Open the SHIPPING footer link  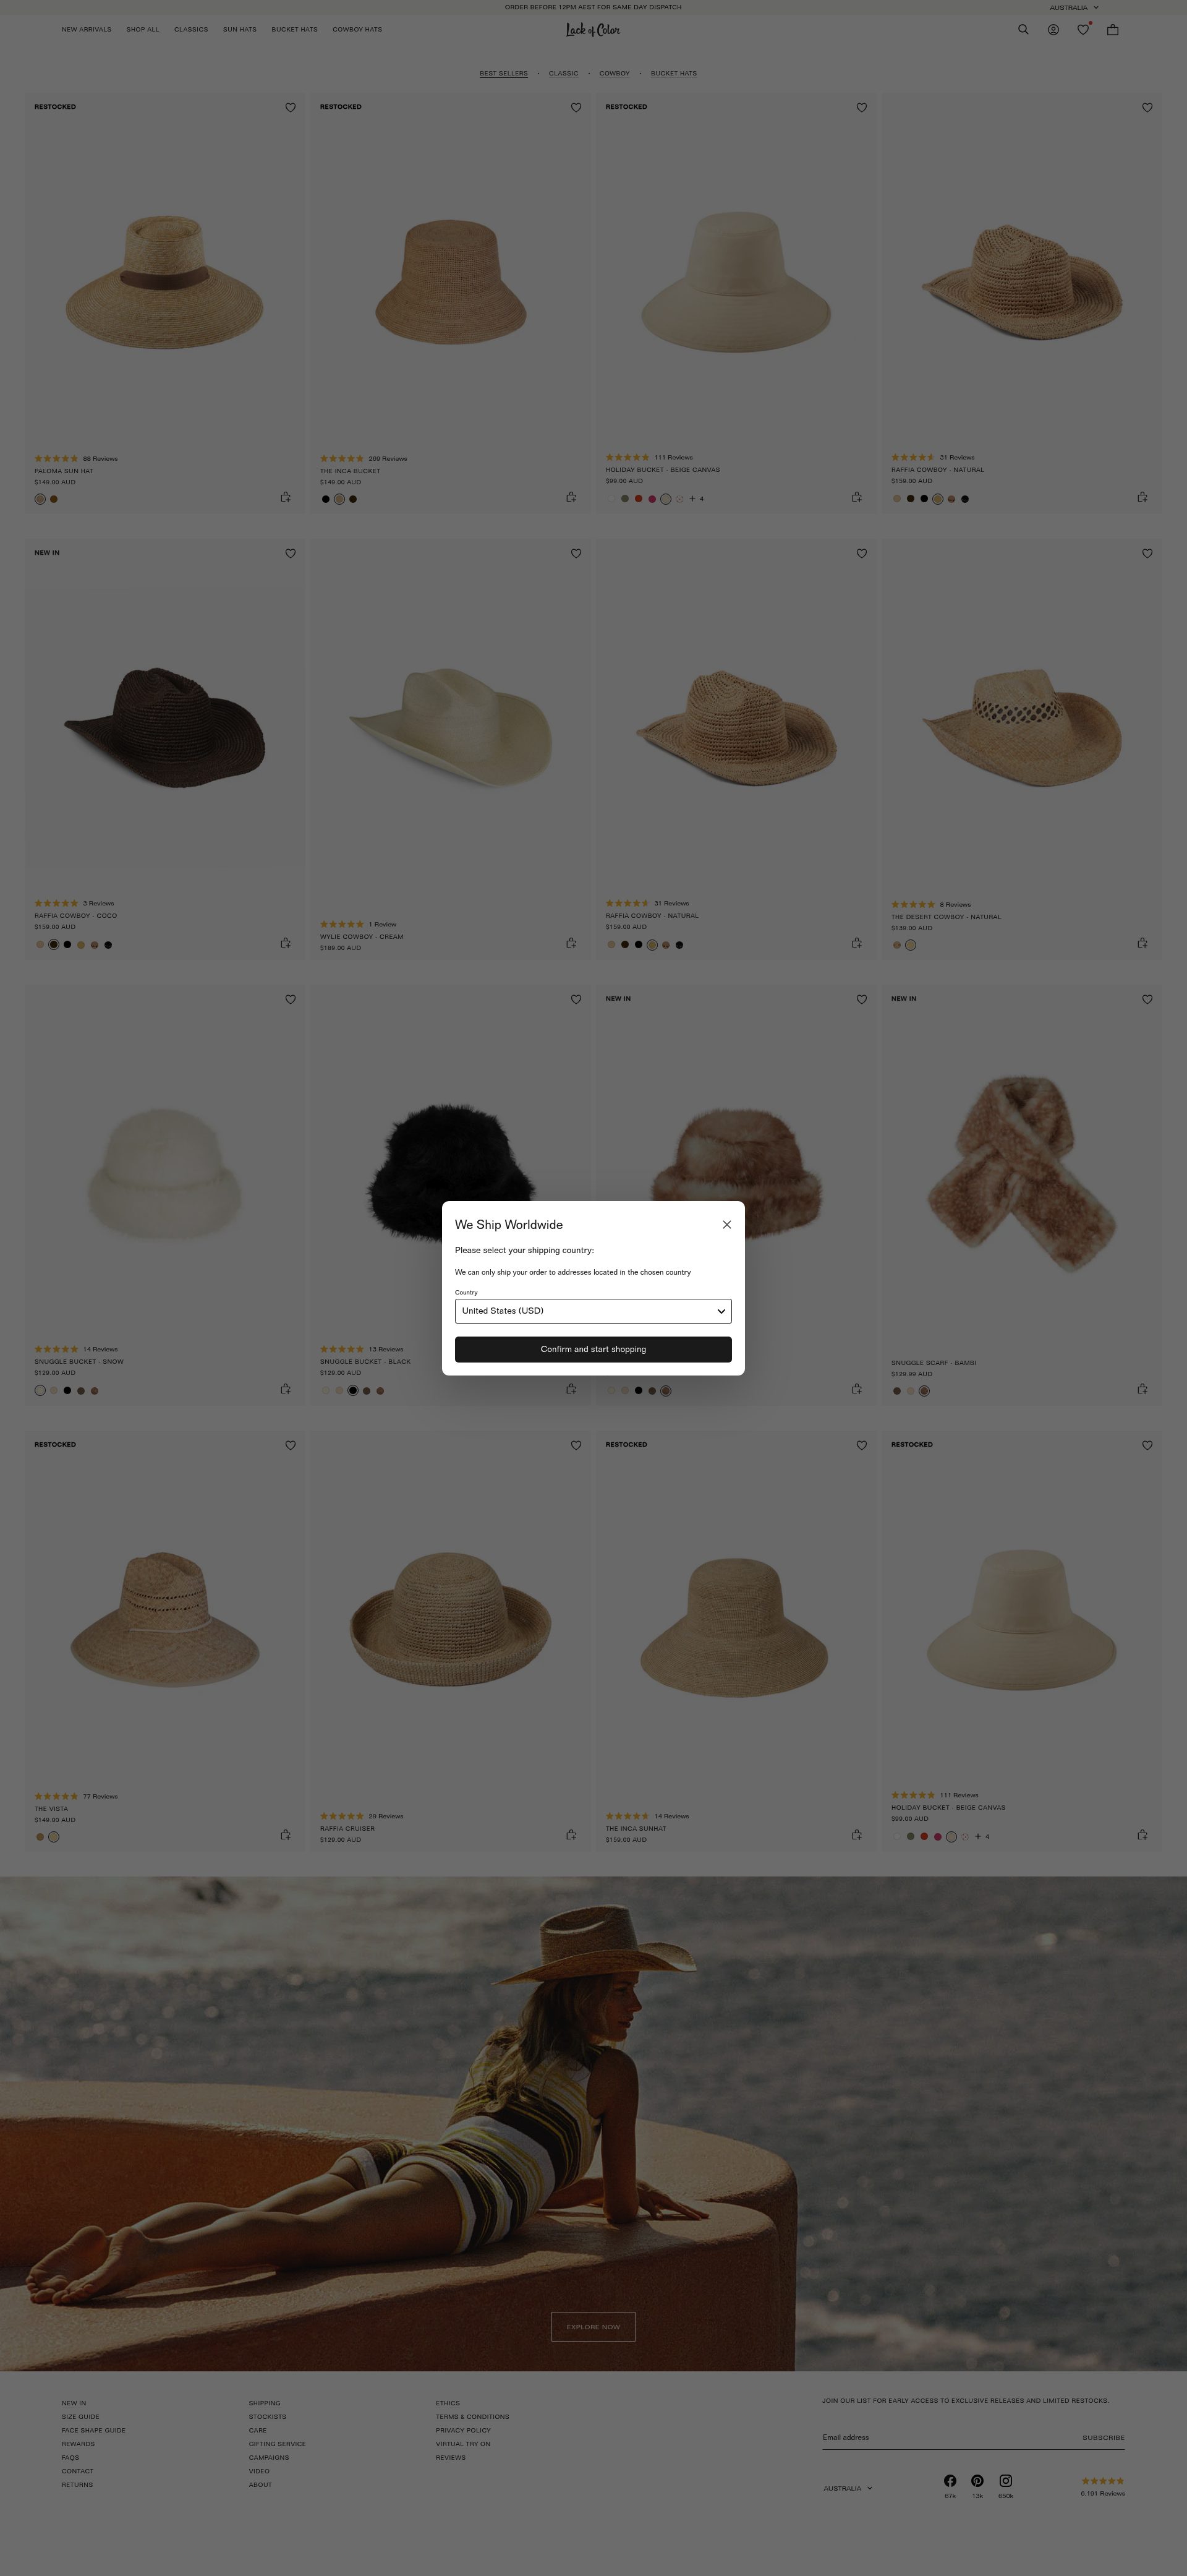point(264,2403)
